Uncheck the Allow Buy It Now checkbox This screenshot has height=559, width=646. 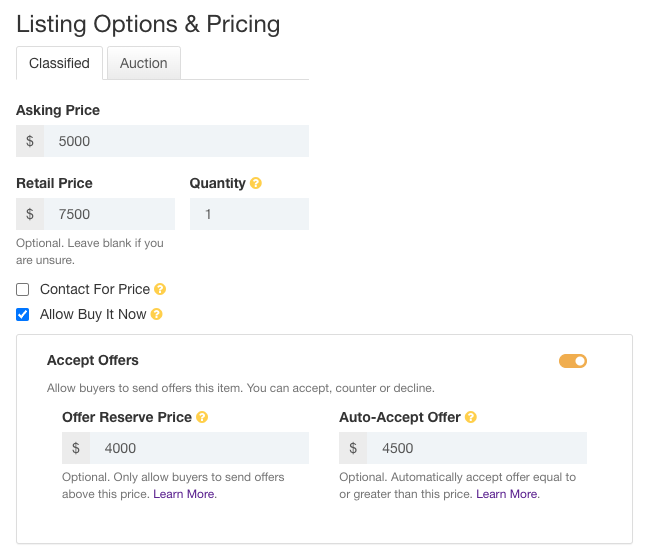tap(23, 315)
